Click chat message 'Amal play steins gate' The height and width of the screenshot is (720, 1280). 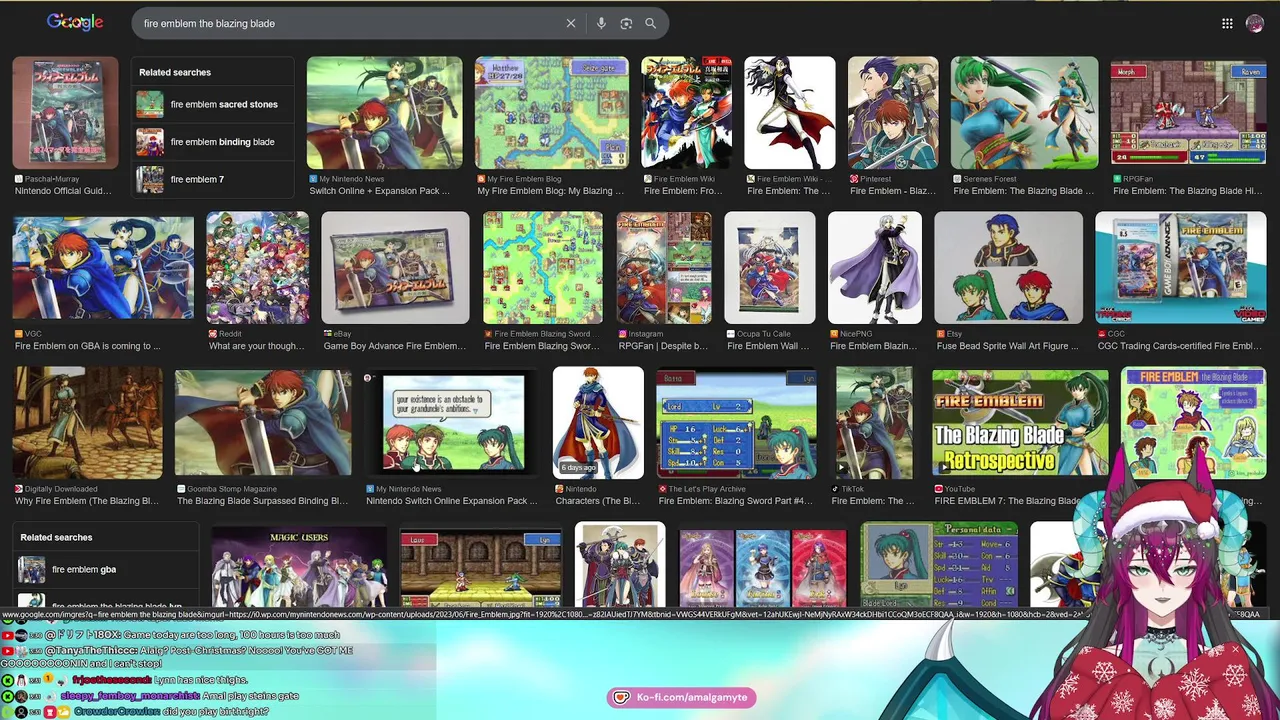(x=252, y=695)
